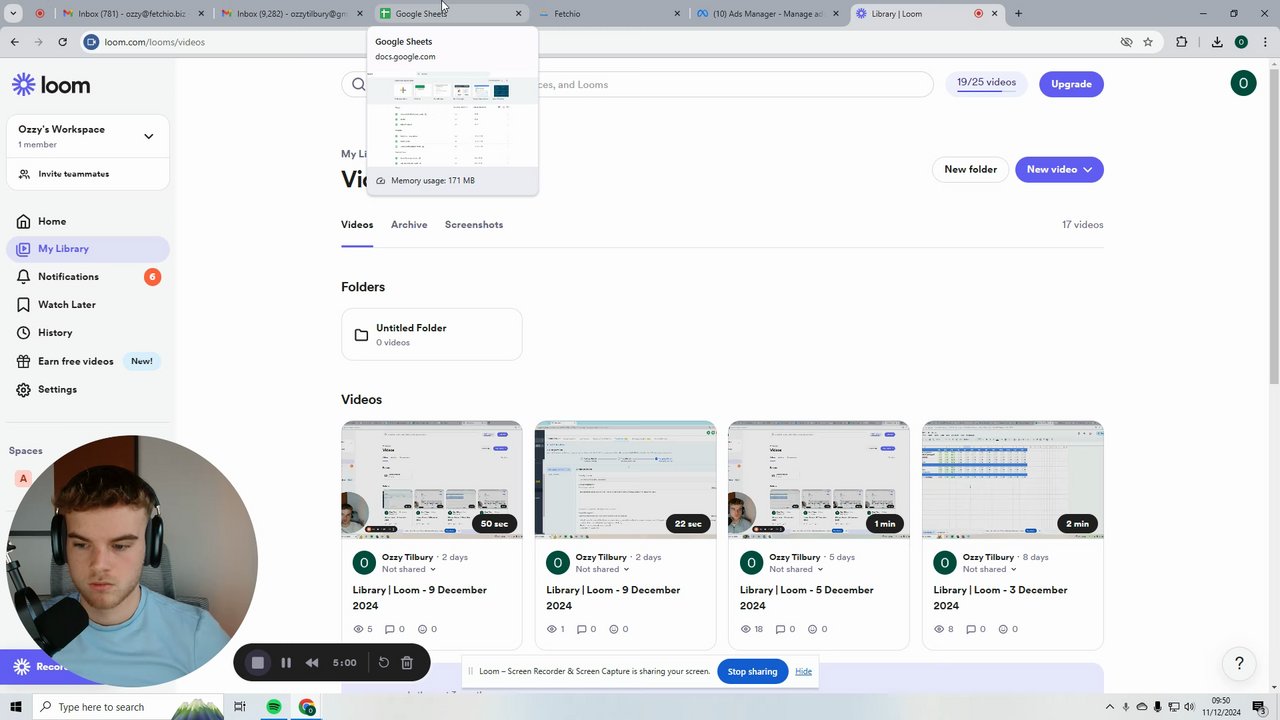Image resolution: width=1280 pixels, height=720 pixels.
Task: Open the 2 min video thumbnail
Action: [1012, 480]
